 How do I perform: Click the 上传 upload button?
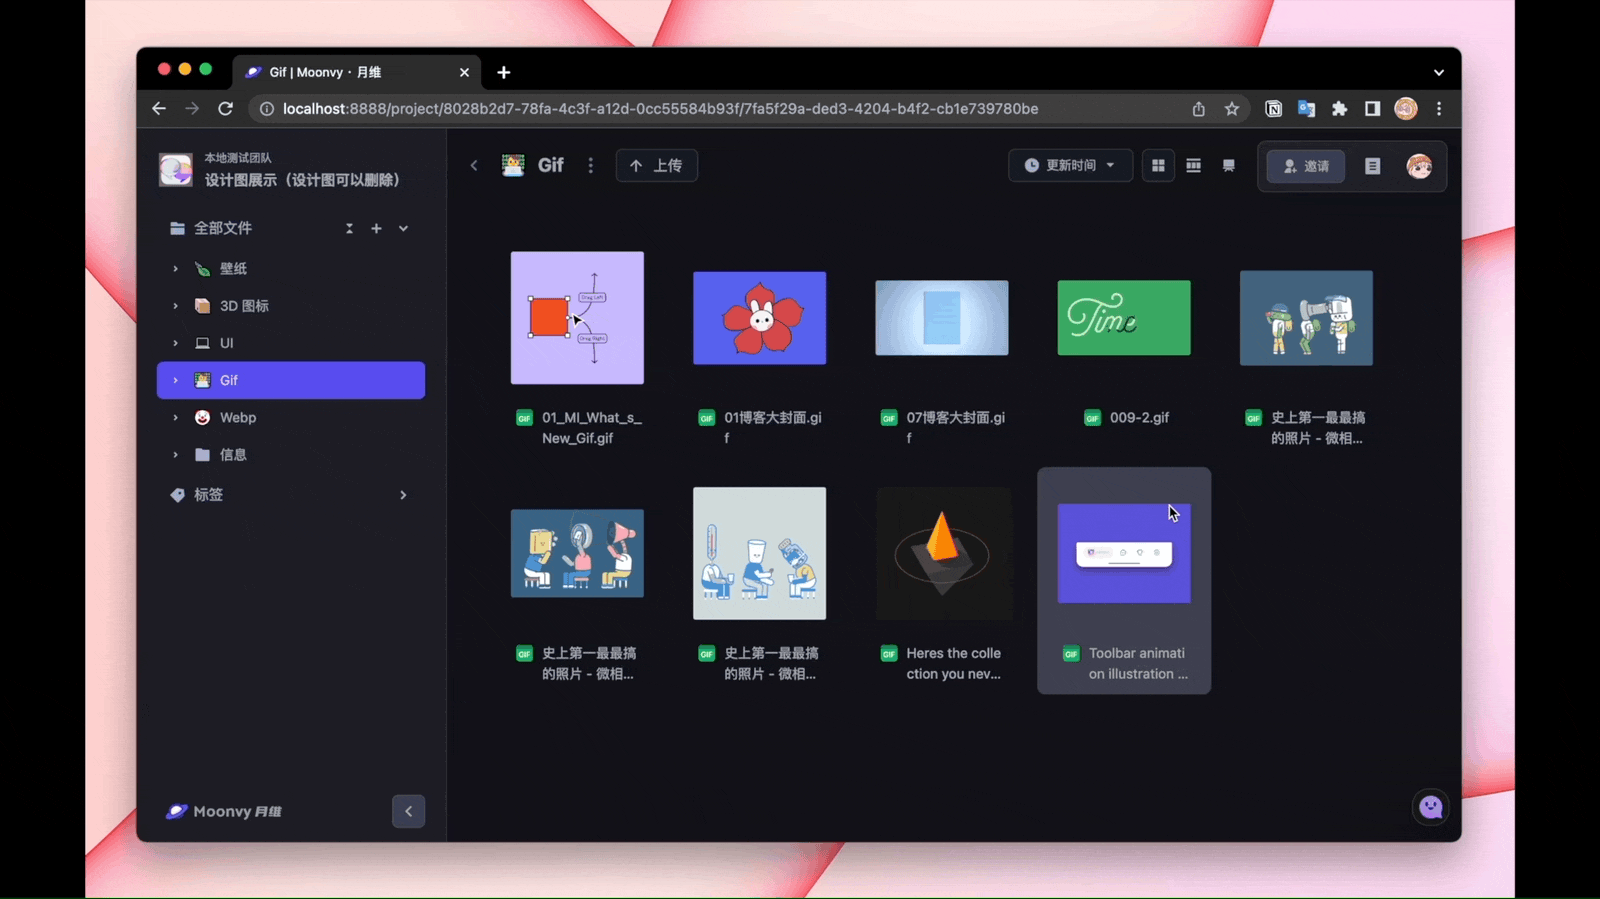pos(656,166)
